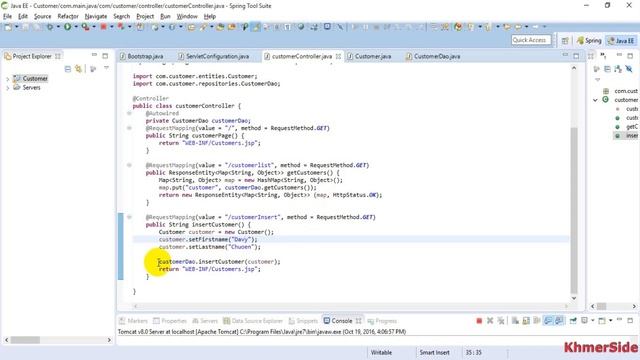Switch to Bootstrap.java editor tab
Screen dimensions: 640x360
(142, 56)
